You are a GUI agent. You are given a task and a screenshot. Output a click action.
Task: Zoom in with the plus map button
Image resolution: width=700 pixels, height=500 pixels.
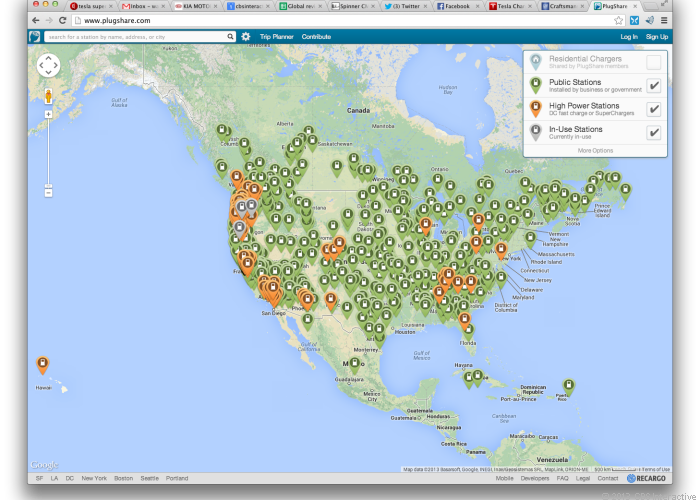pyautogui.click(x=48, y=114)
